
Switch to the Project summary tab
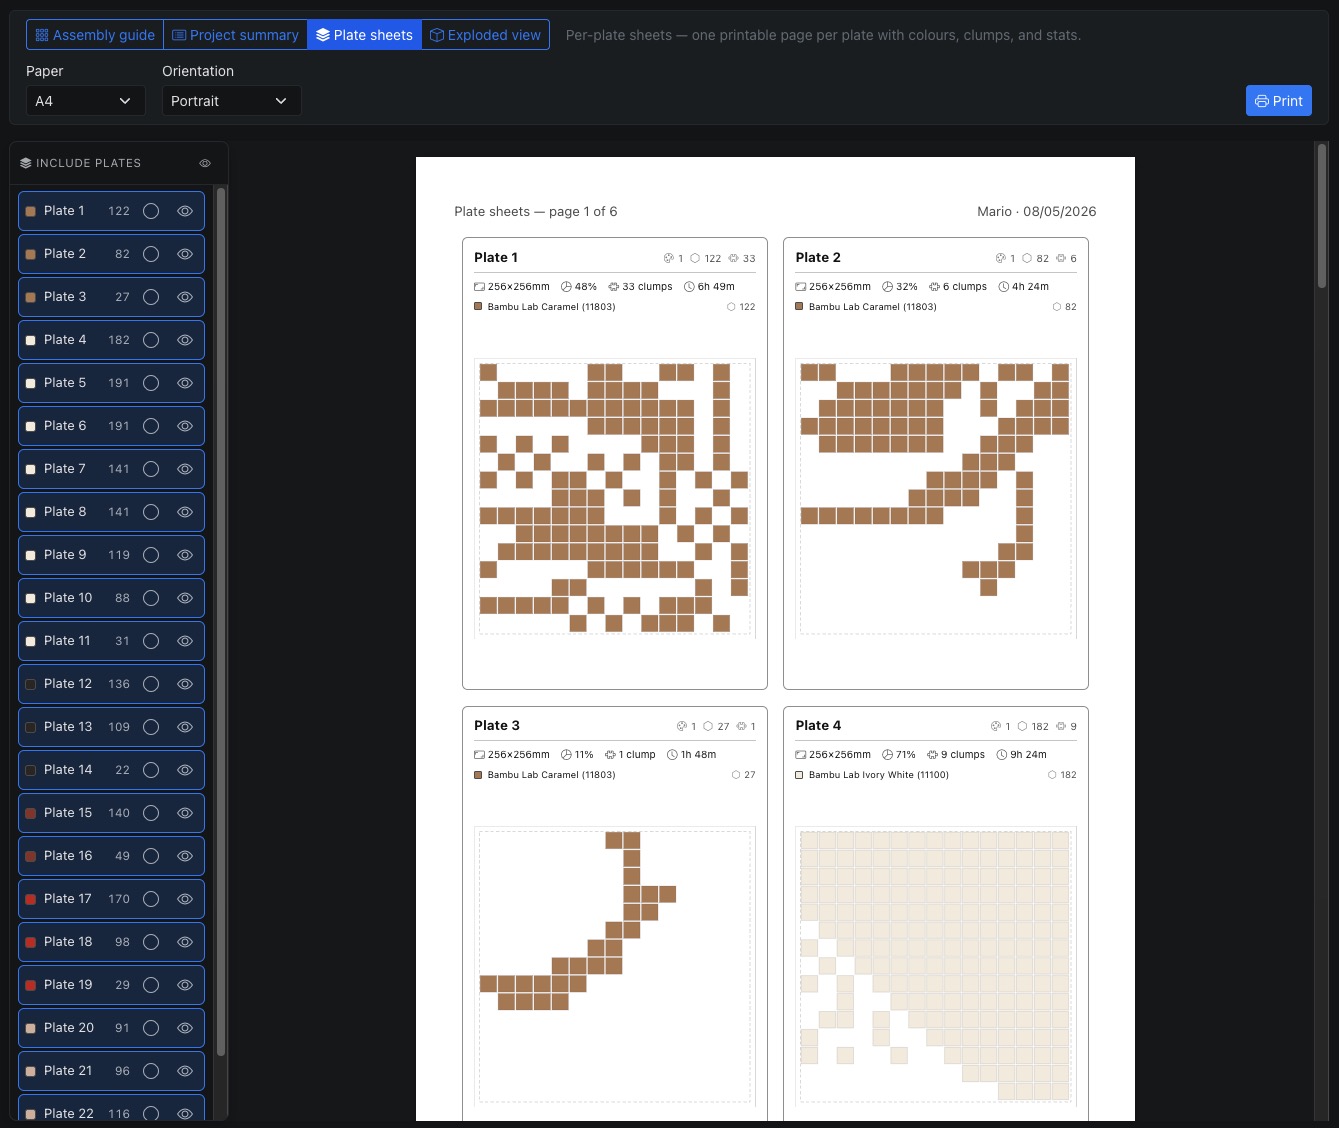coord(235,35)
